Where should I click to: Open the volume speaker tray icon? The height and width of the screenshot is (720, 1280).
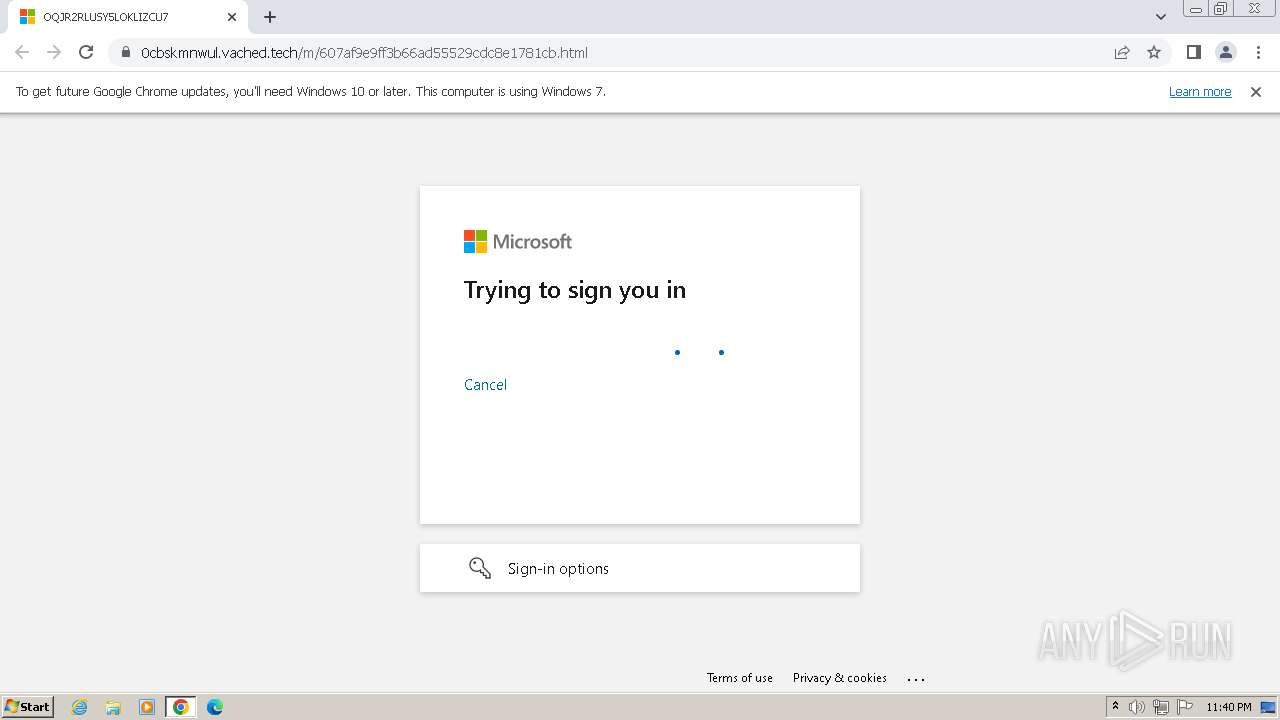tap(1137, 707)
